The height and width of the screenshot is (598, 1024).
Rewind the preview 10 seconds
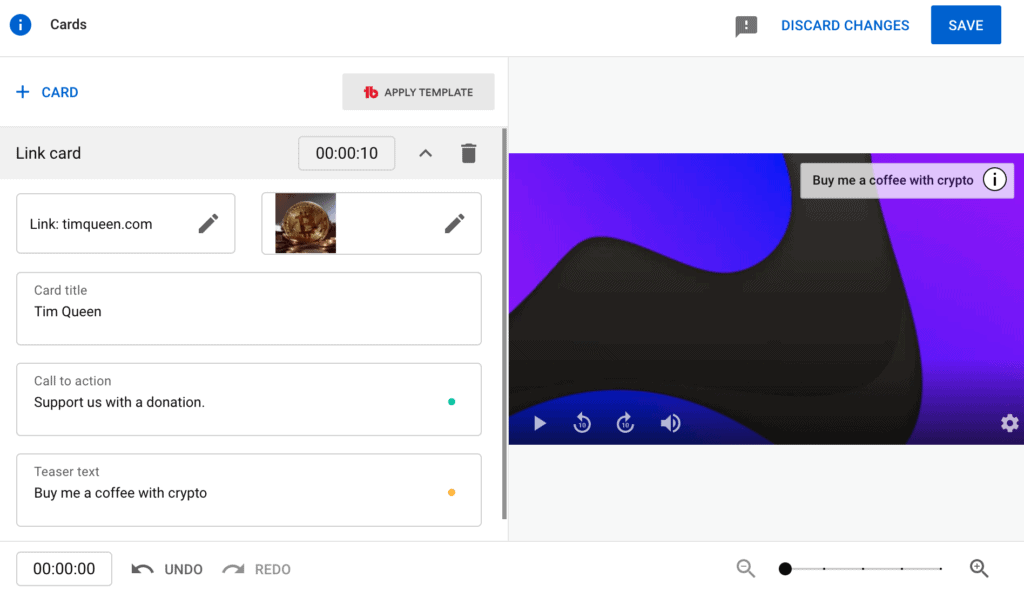[582, 423]
